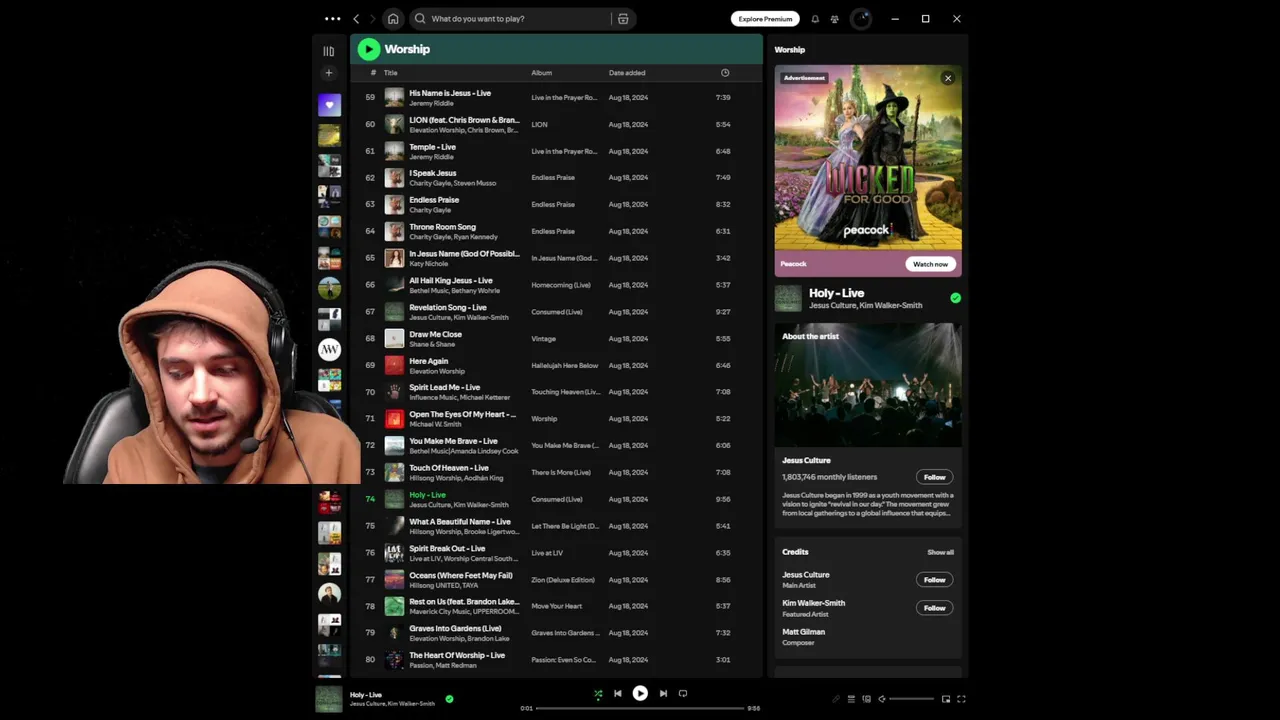Screen dimensions: 1280x720
Task: Open now playing cover art in player bar
Action: coord(329,699)
